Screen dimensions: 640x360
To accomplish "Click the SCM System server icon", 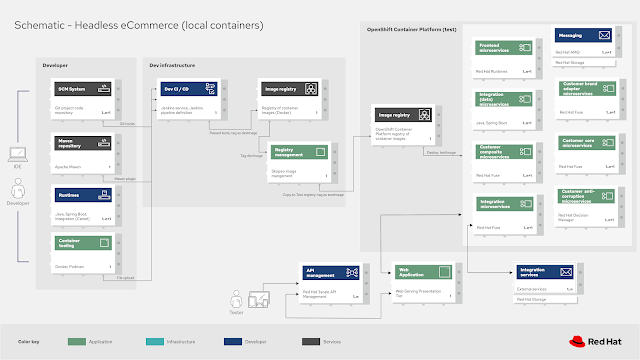I will (x=104, y=89).
